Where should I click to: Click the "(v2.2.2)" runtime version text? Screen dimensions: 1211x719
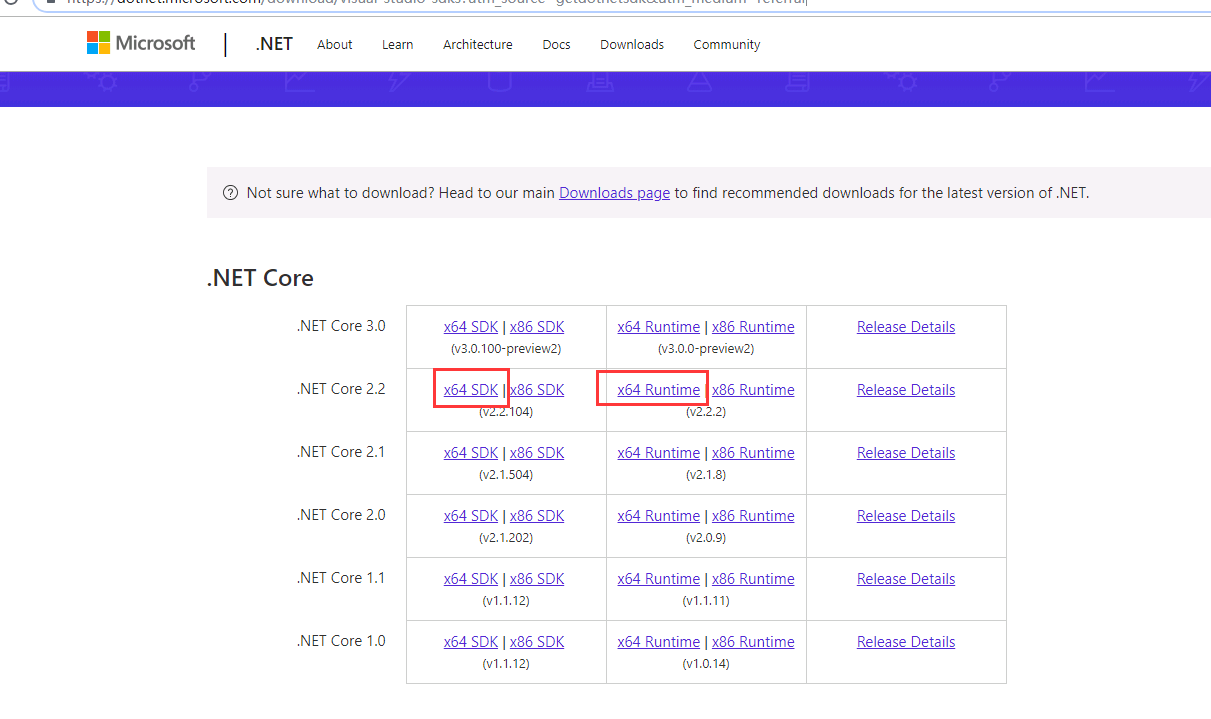click(x=706, y=412)
